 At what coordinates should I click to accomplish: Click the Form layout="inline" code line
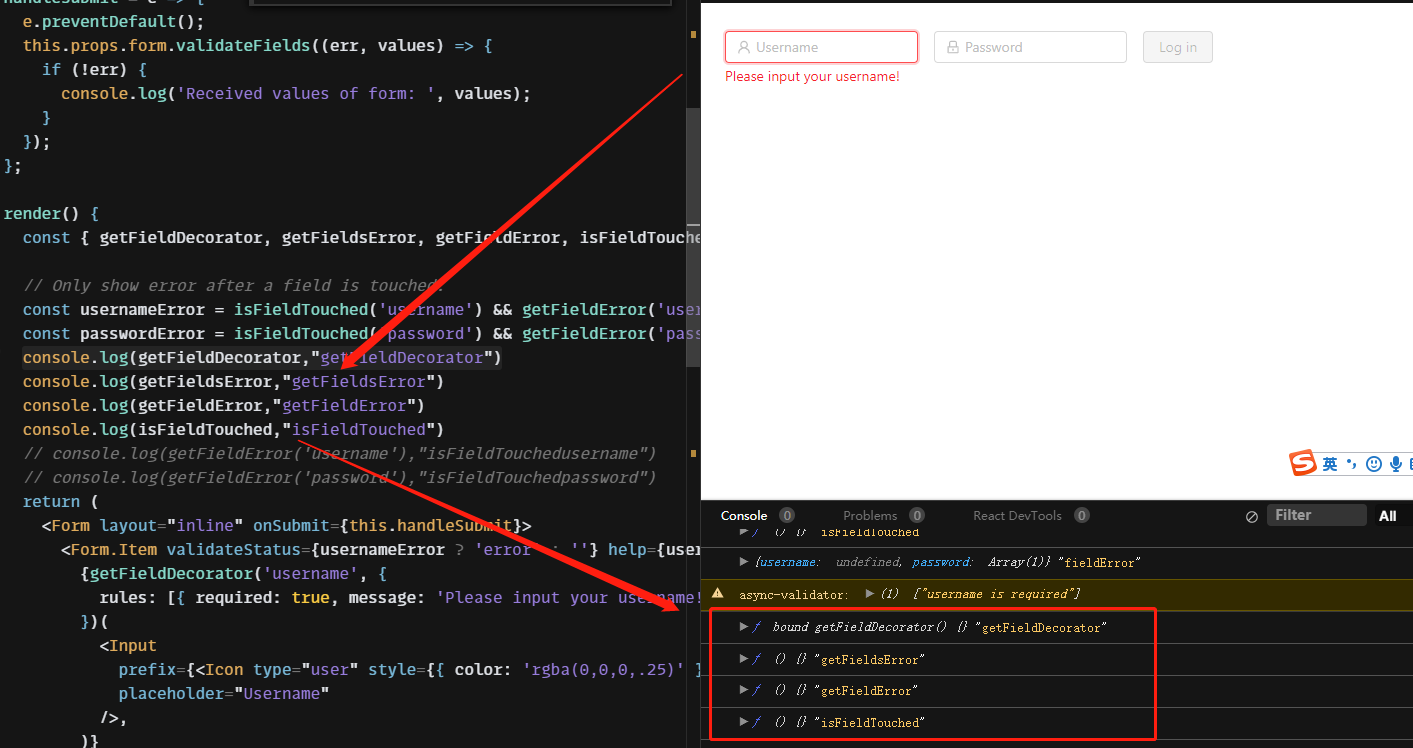[x=286, y=525]
